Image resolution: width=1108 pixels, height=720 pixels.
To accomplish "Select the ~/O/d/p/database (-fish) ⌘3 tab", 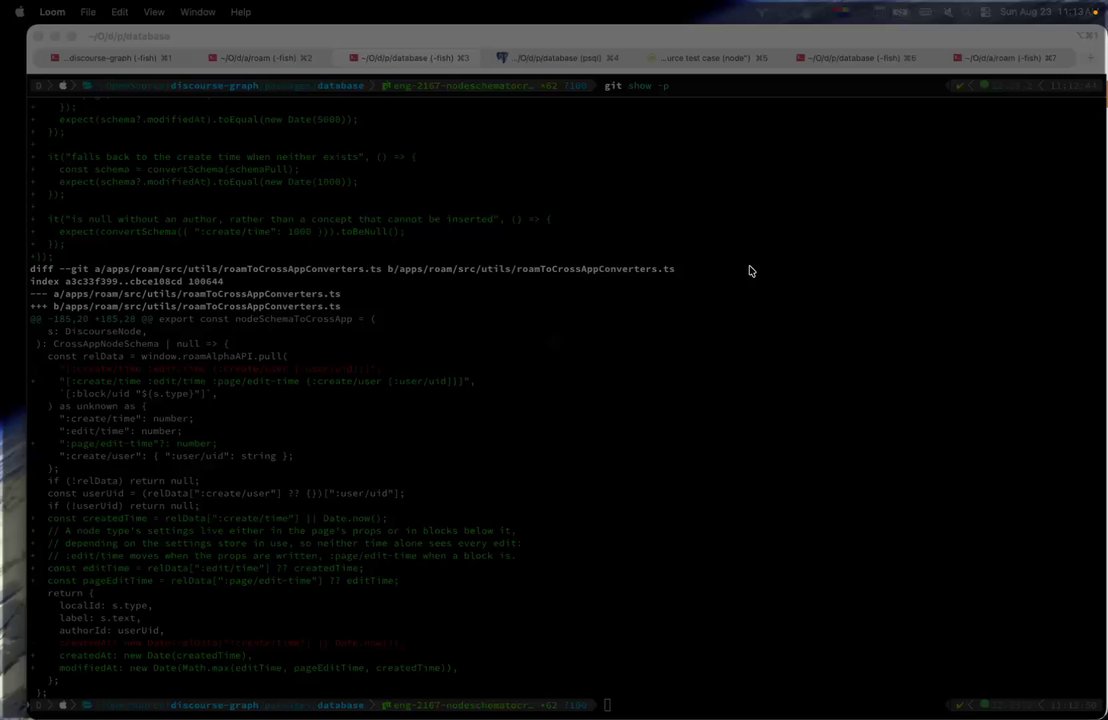I will pos(409,58).
